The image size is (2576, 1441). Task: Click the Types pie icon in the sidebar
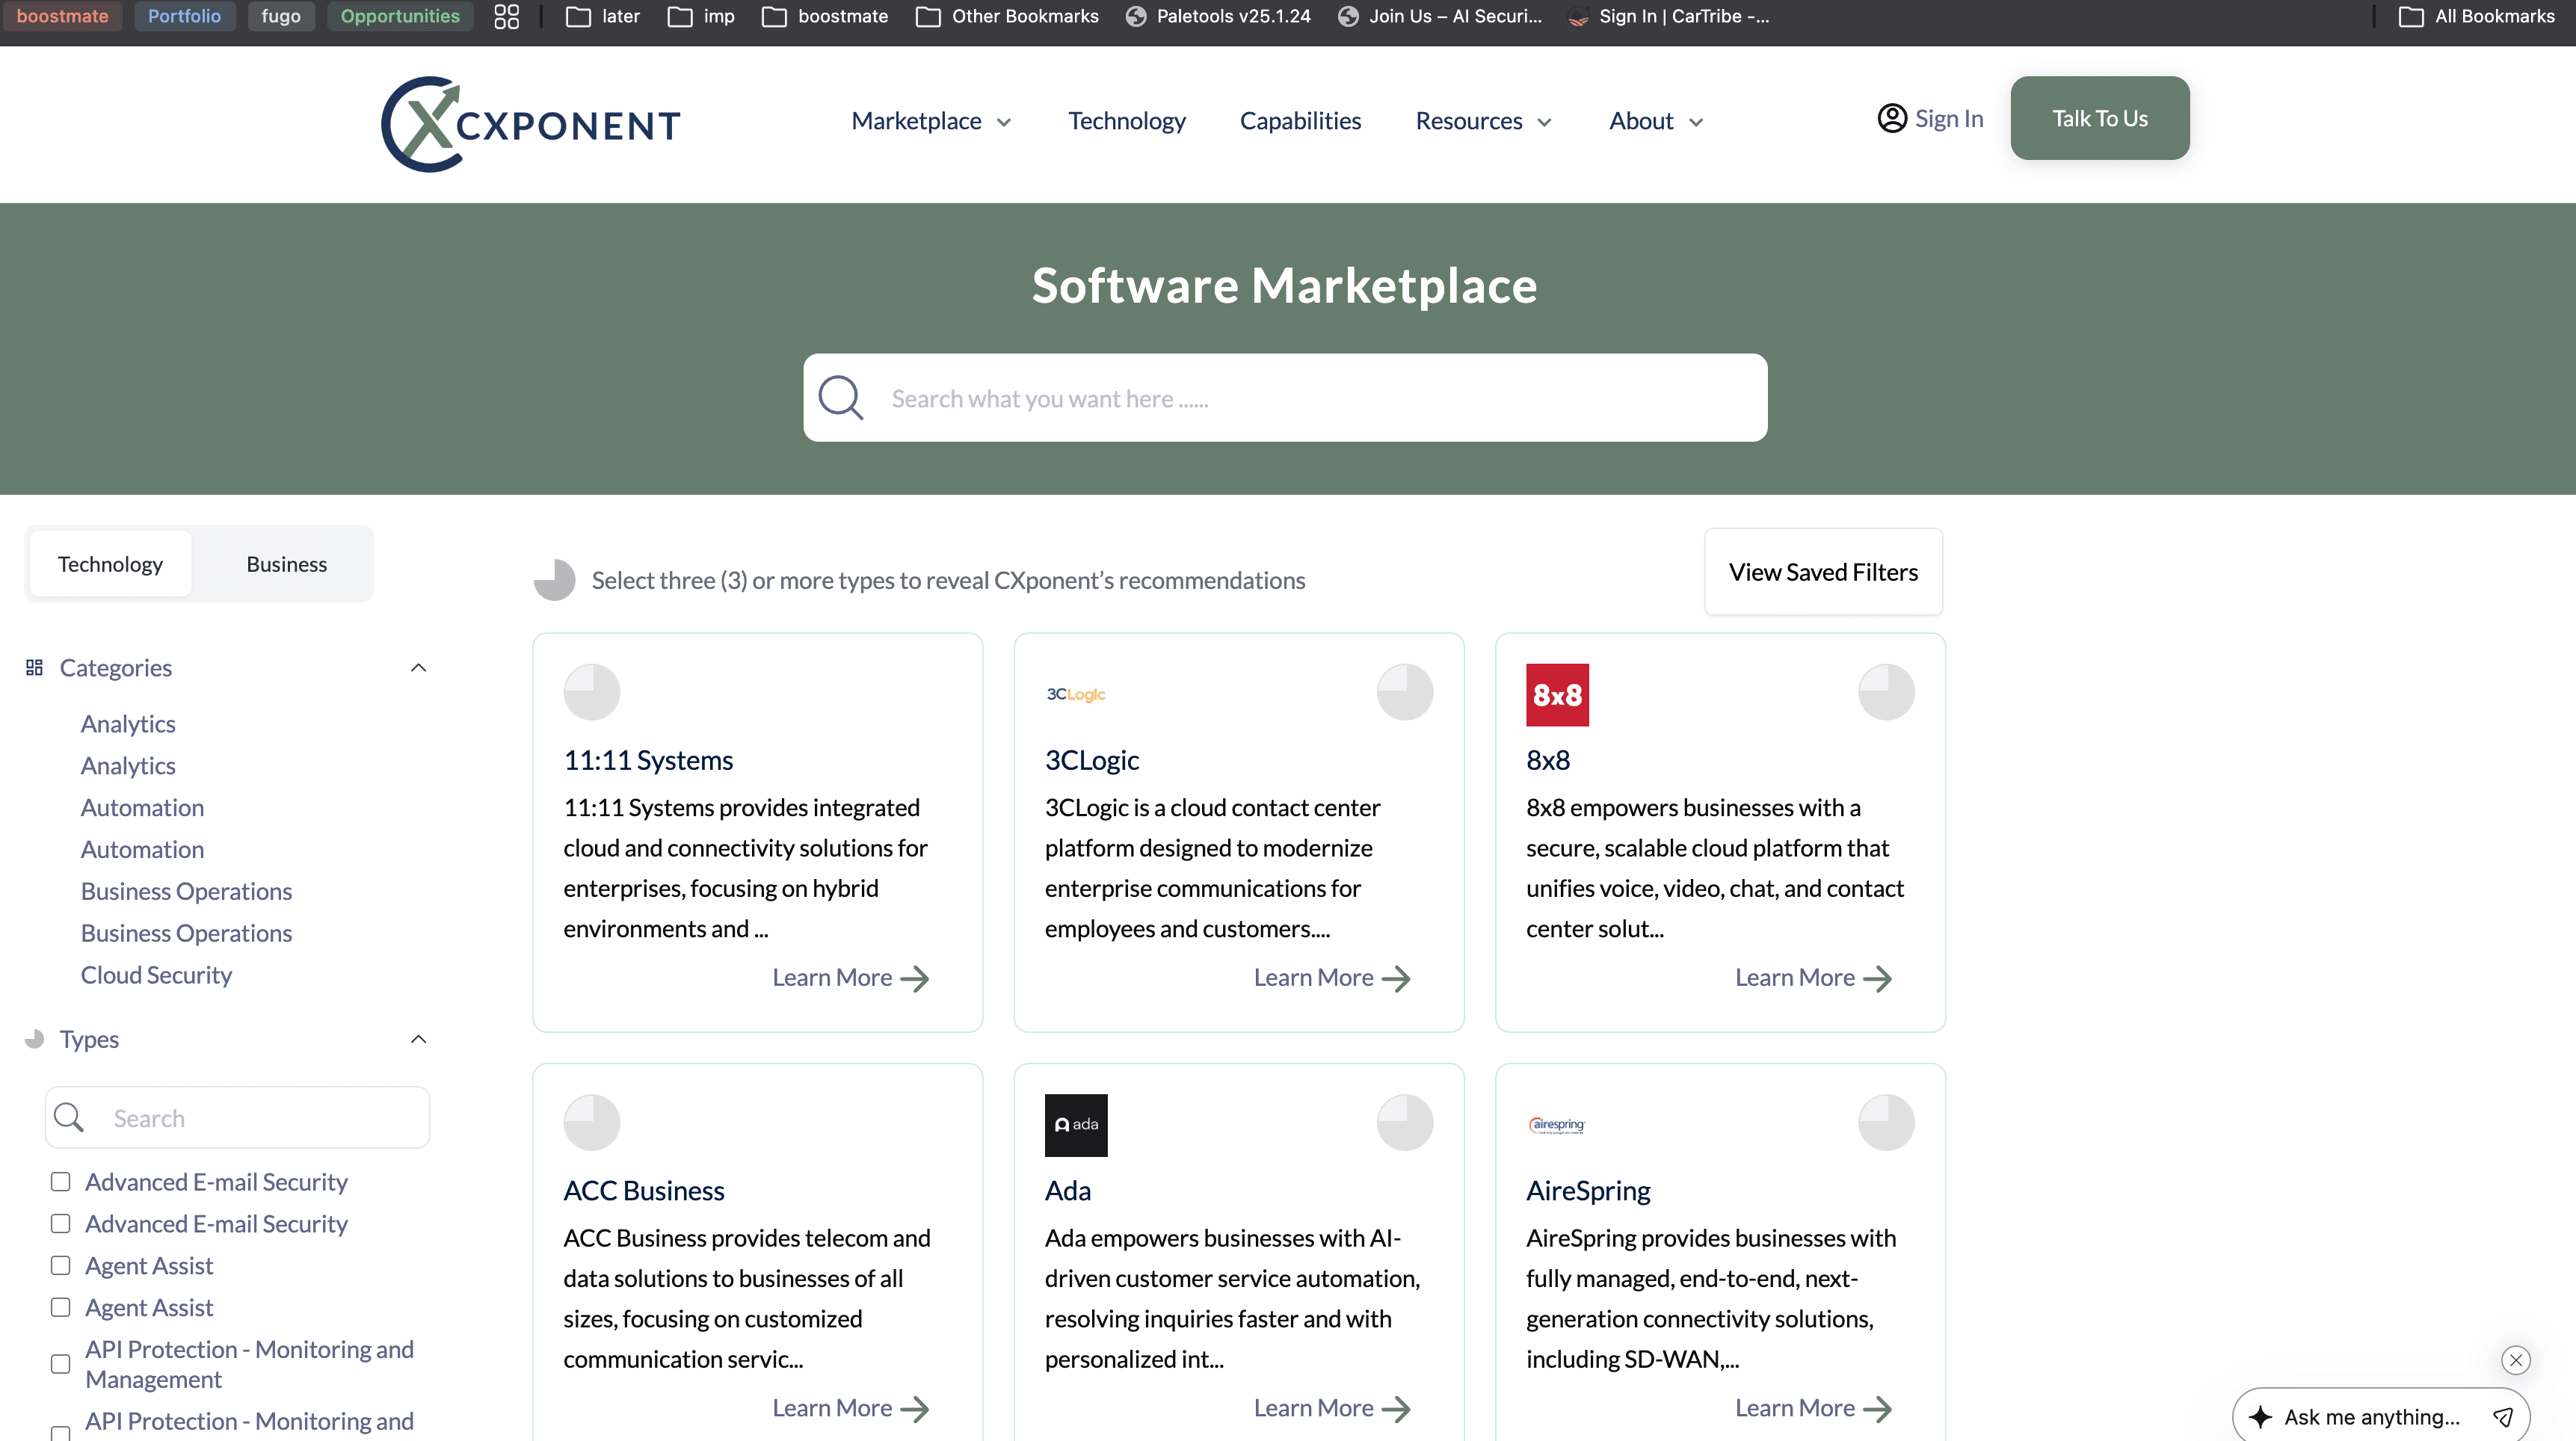(34, 1039)
